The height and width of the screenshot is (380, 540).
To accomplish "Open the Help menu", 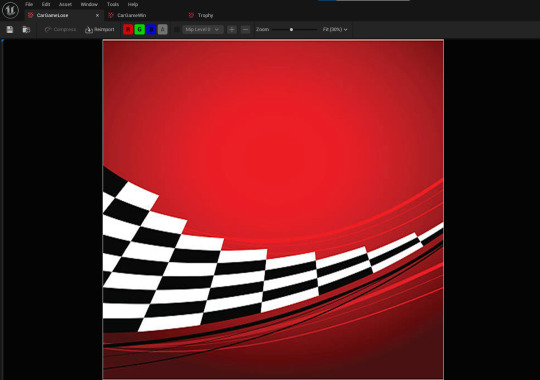I will click(133, 4).
